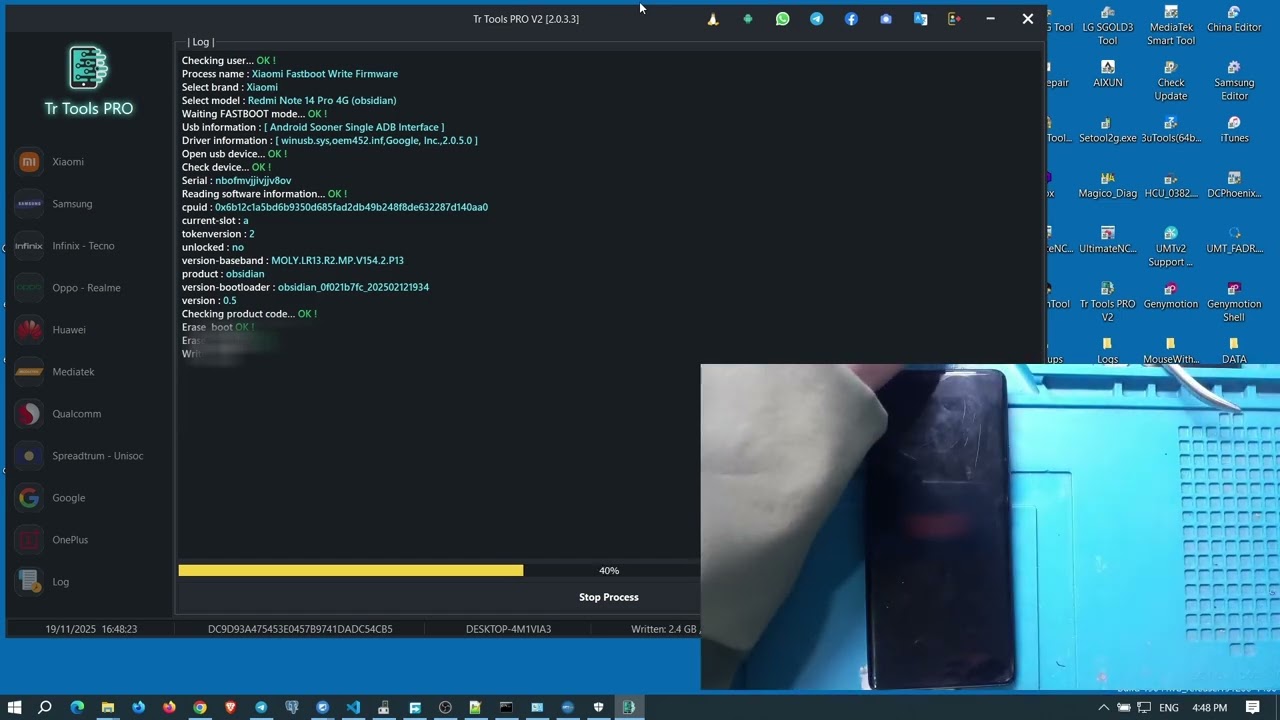Image resolution: width=1280 pixels, height=720 pixels.
Task: Click the Qualcomm chip logo icon
Action: (29, 414)
